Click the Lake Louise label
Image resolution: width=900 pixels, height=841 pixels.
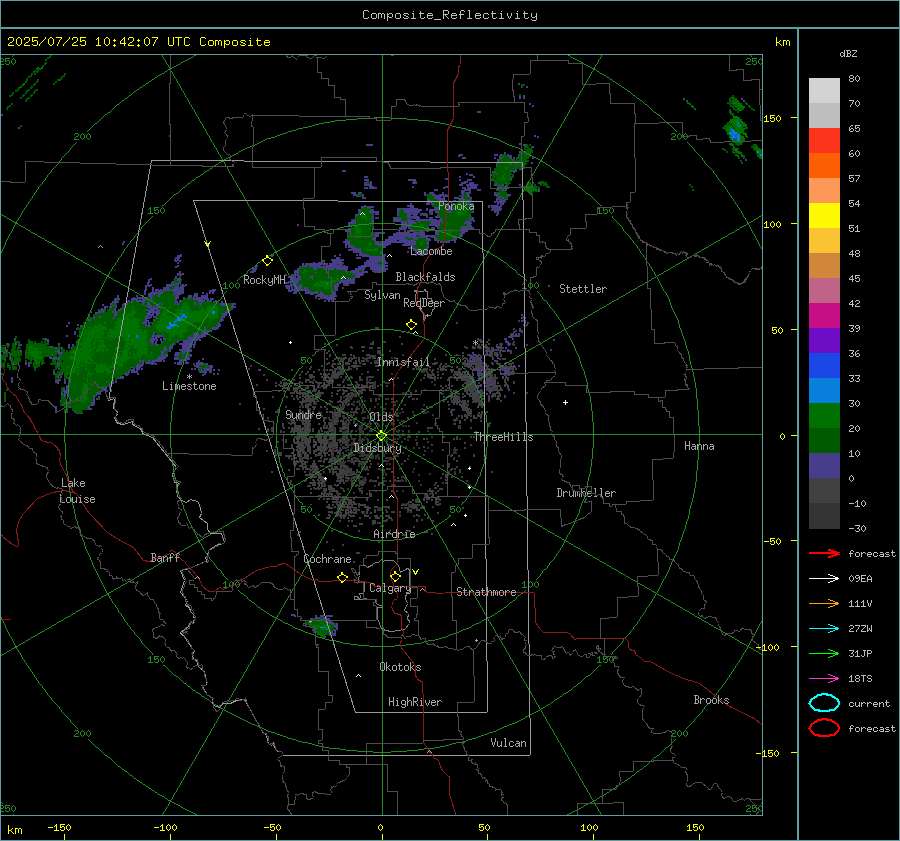[77, 491]
